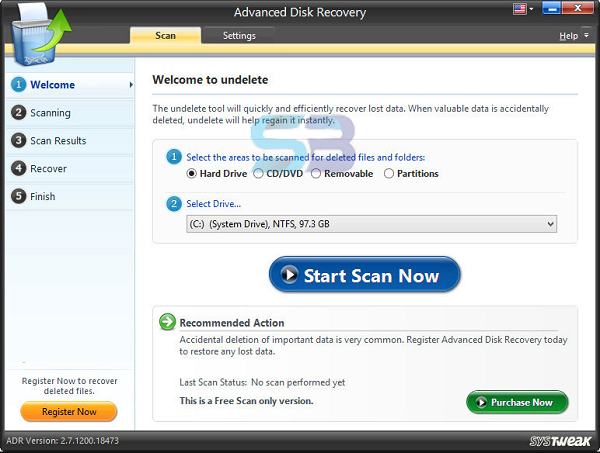Click the 'Recommended Action' heading
Image resolution: width=600 pixels, height=453 pixels.
coord(232,323)
